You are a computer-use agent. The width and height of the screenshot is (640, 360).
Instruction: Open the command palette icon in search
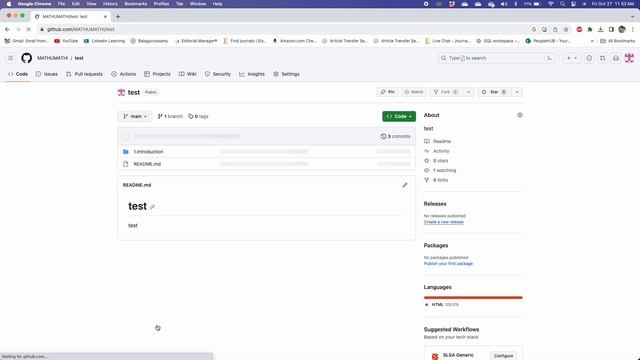(x=549, y=58)
